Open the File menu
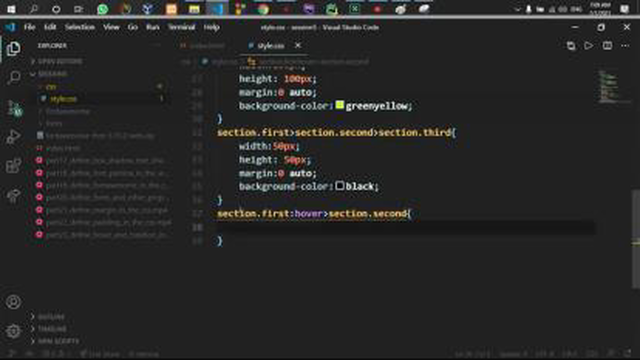Screen dimensions: 640x360 (29, 27)
